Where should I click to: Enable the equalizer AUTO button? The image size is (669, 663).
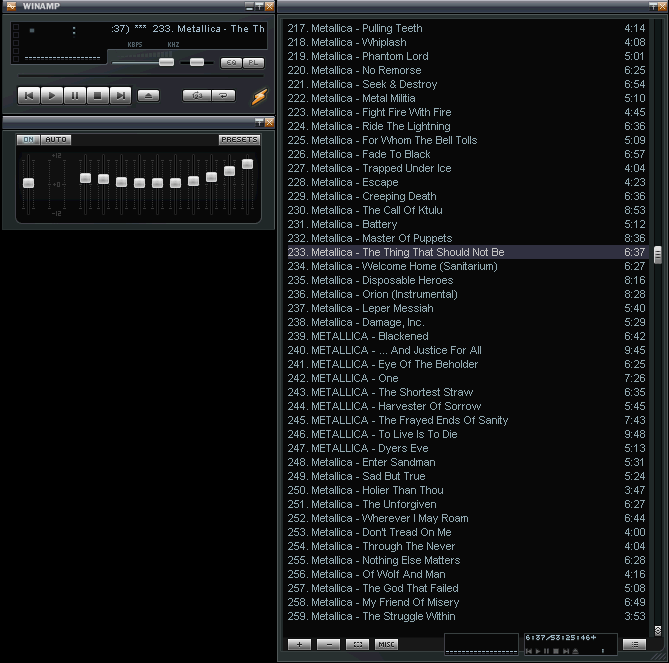[55, 140]
